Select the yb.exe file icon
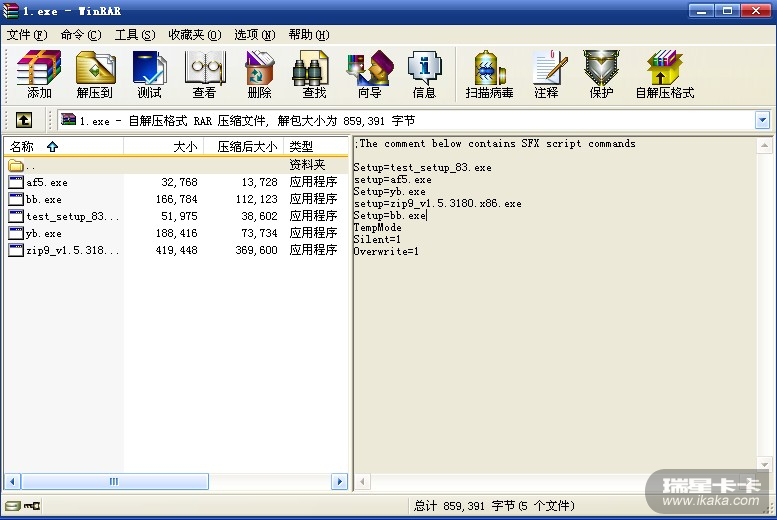This screenshot has width=777, height=520. pos(16,233)
